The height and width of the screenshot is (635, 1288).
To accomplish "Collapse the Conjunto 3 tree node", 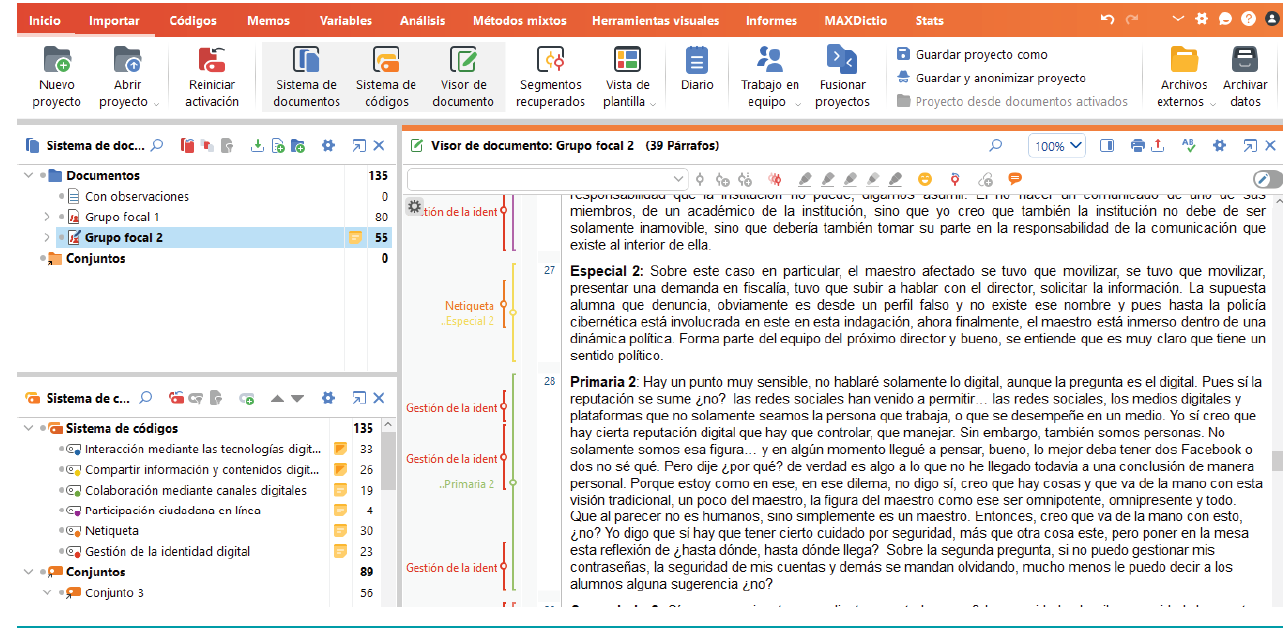I will [x=46, y=593].
